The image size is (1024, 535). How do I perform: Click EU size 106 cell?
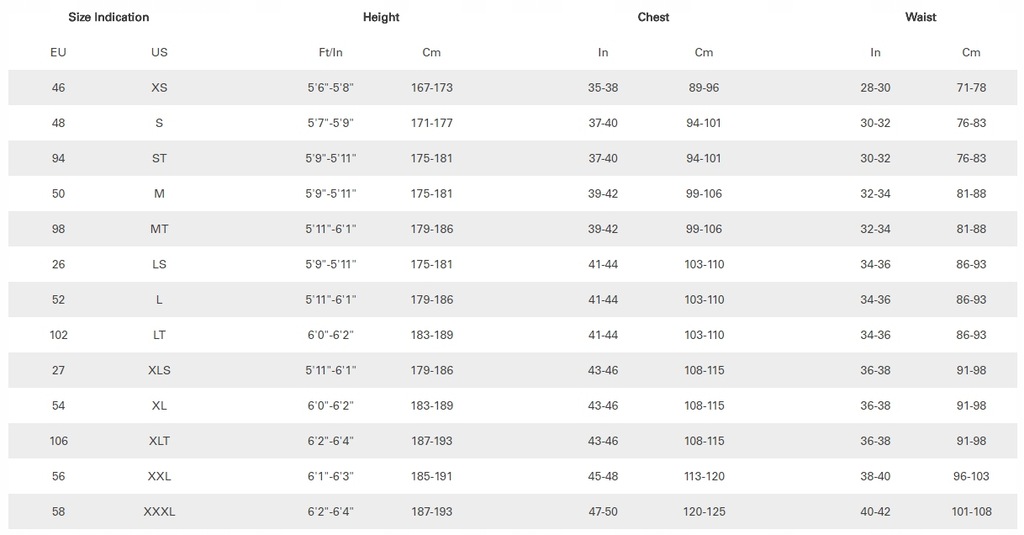click(58, 440)
